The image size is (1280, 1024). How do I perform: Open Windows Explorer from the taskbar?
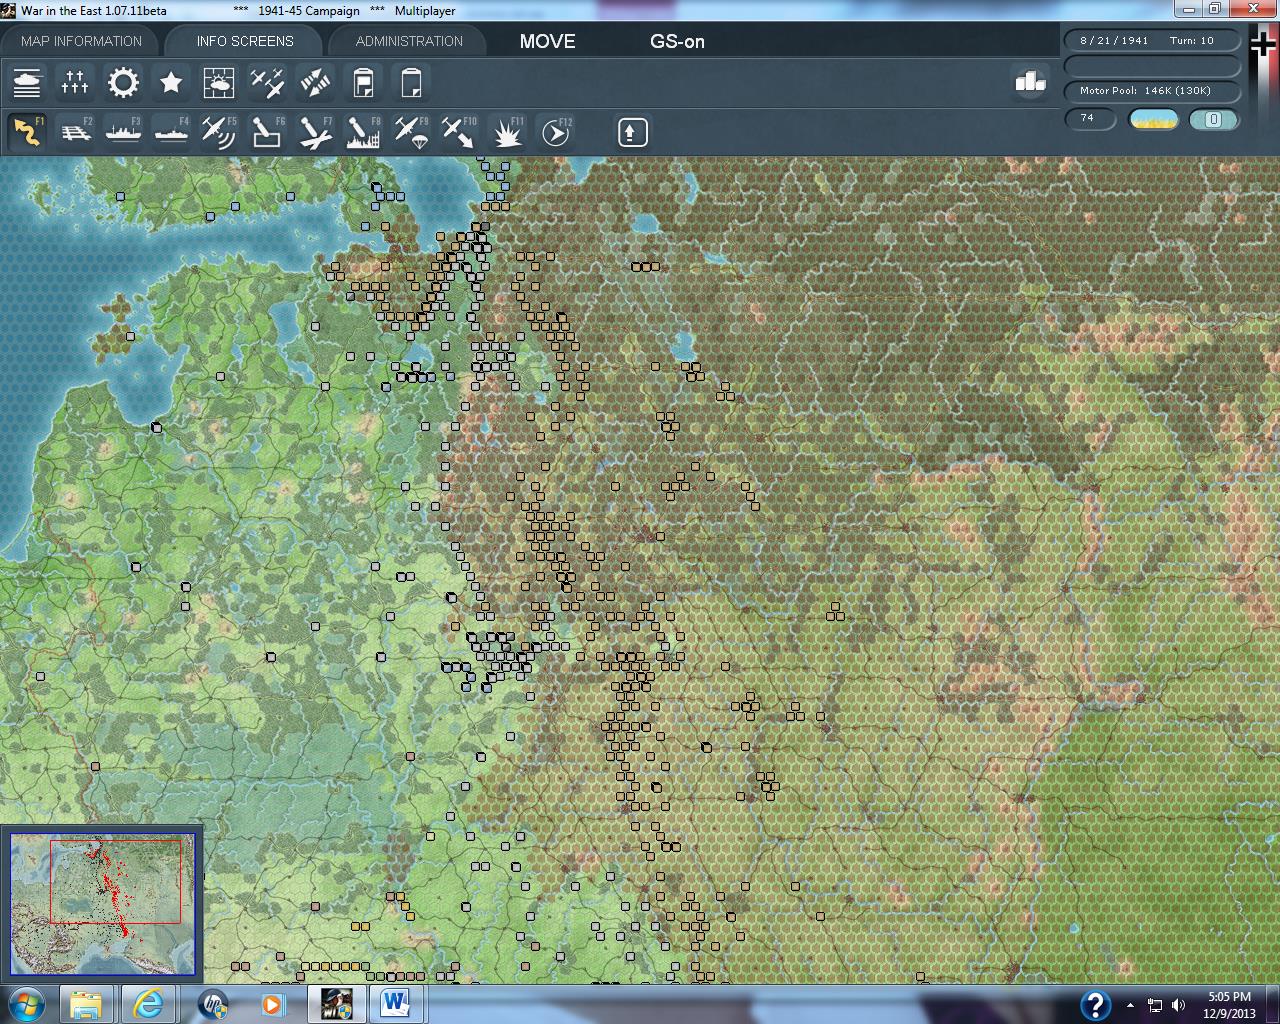click(x=87, y=1004)
